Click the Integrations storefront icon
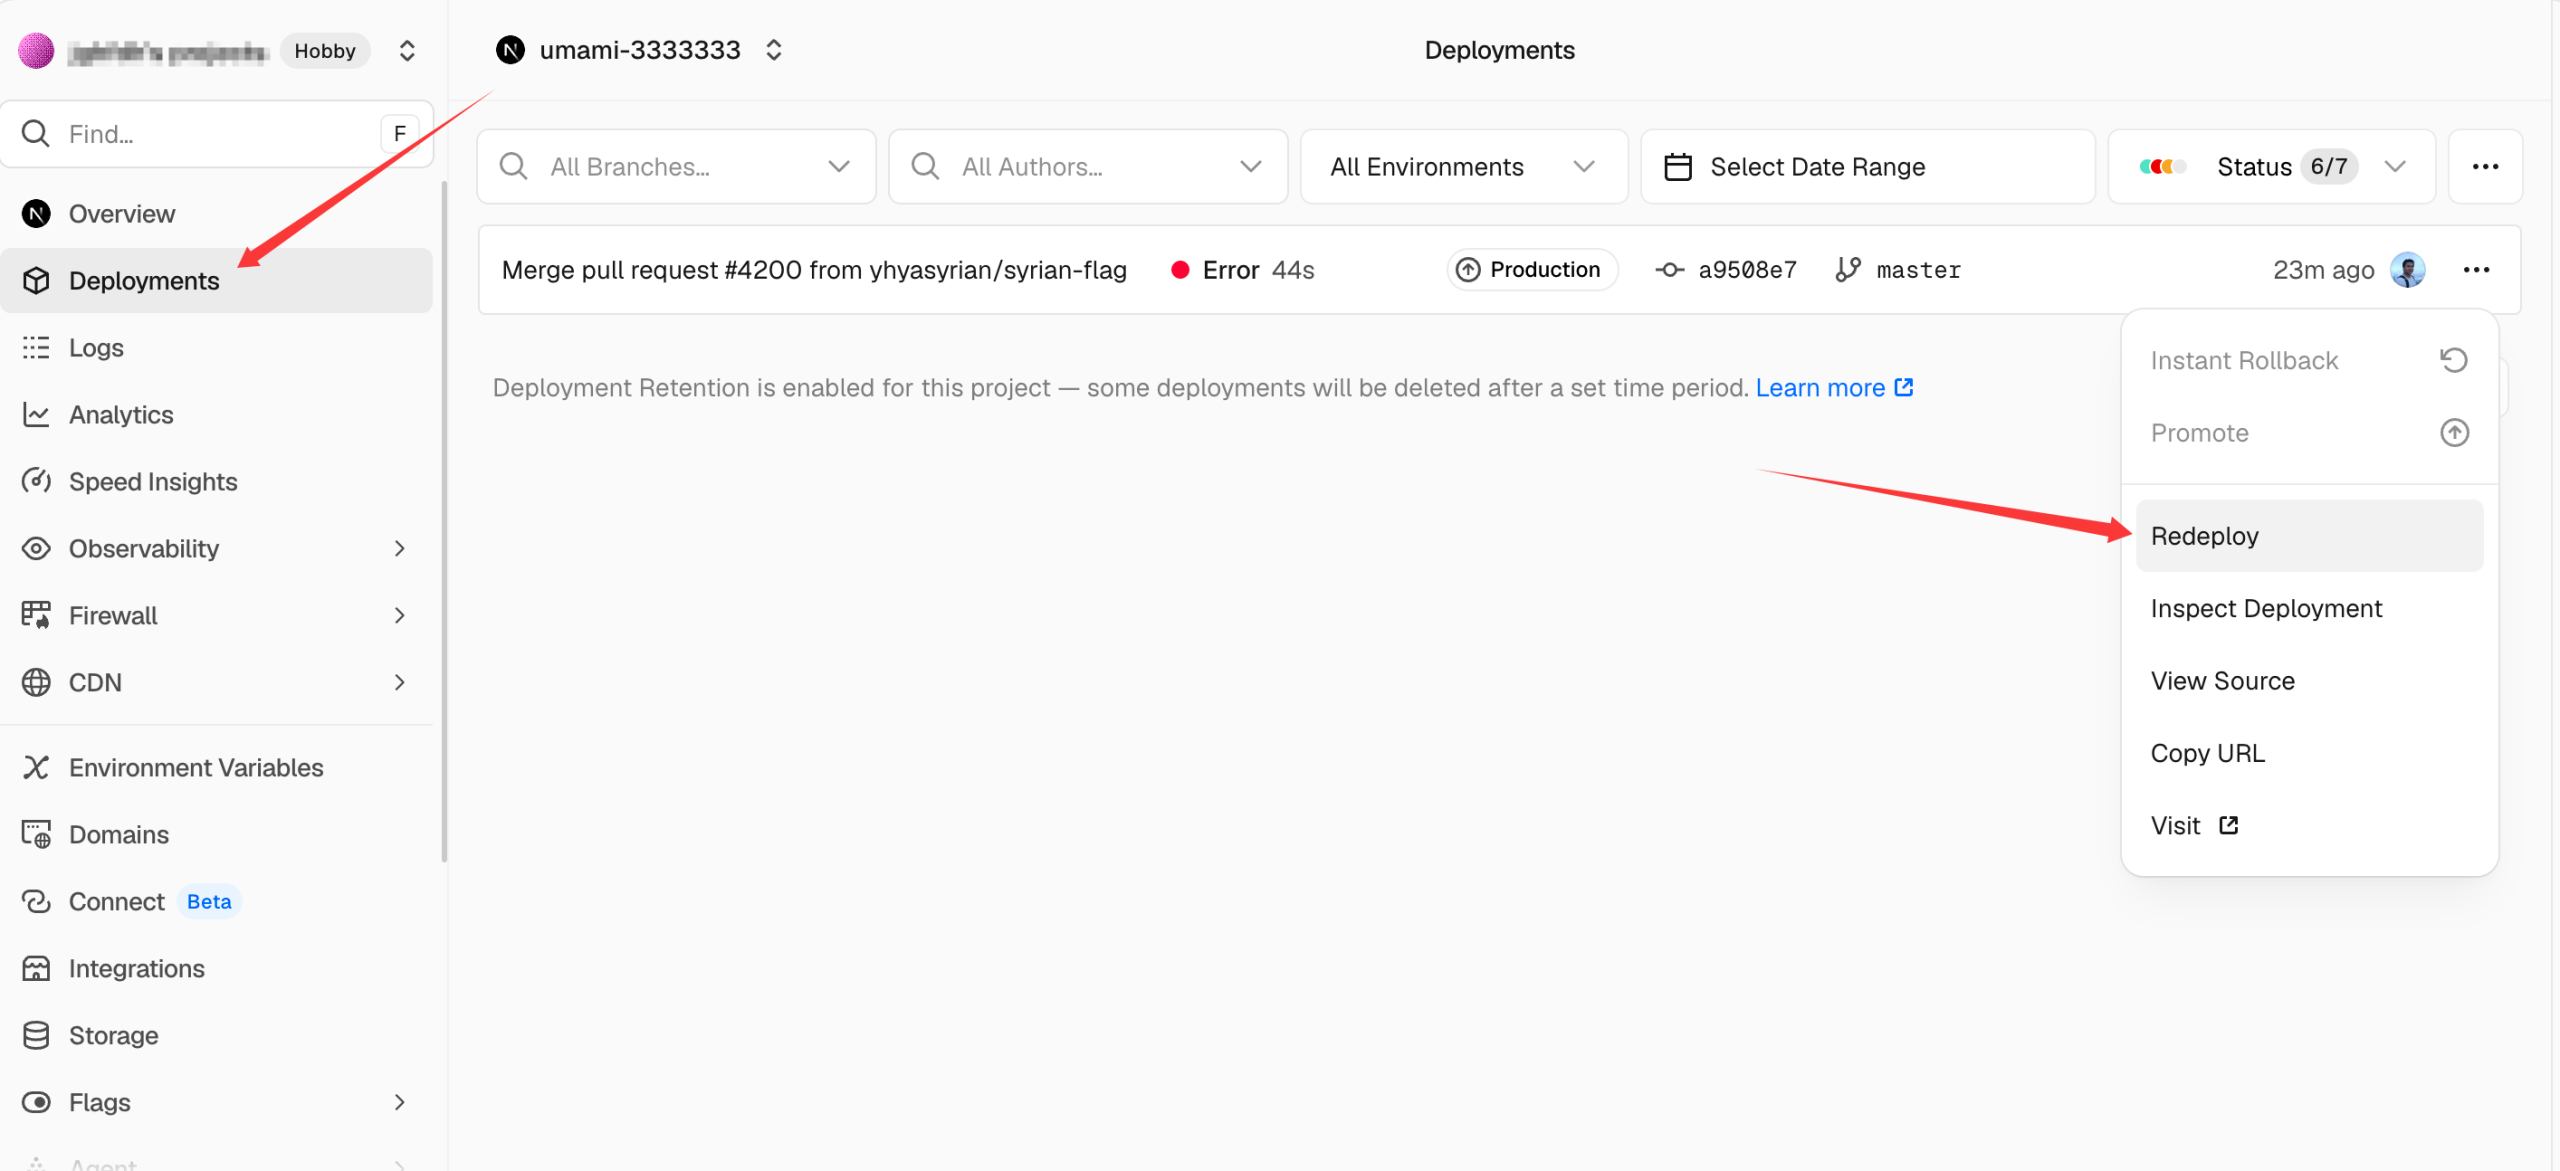The width and height of the screenshot is (2560, 1171). (x=36, y=968)
